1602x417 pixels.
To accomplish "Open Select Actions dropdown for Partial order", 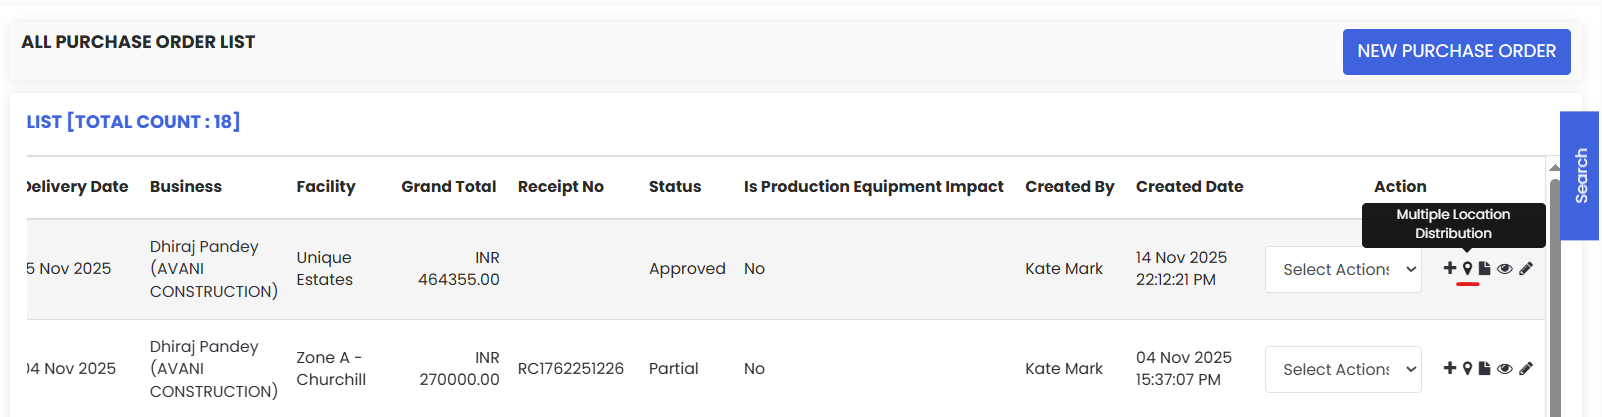I will pos(1343,369).
